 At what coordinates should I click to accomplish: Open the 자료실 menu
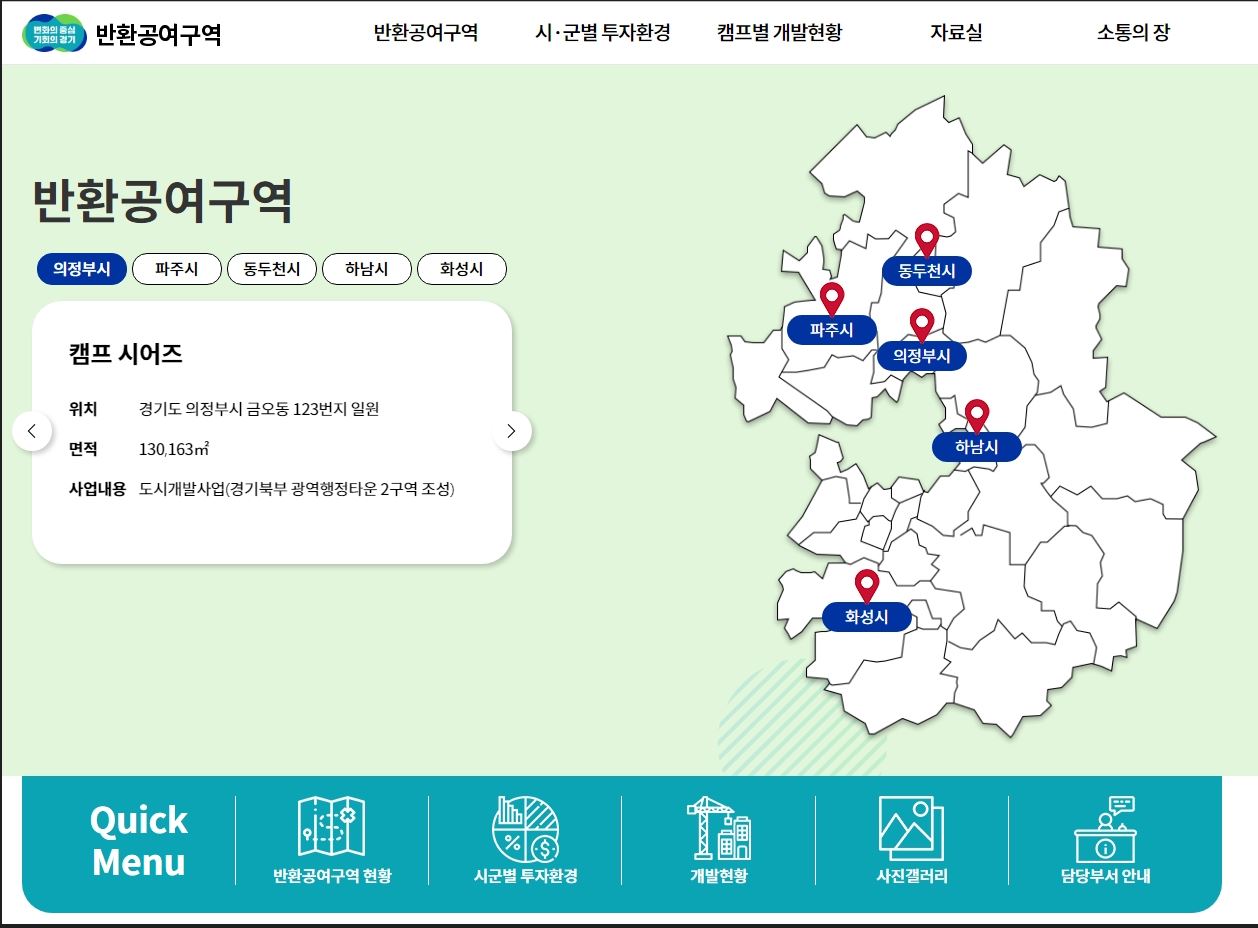click(x=956, y=33)
